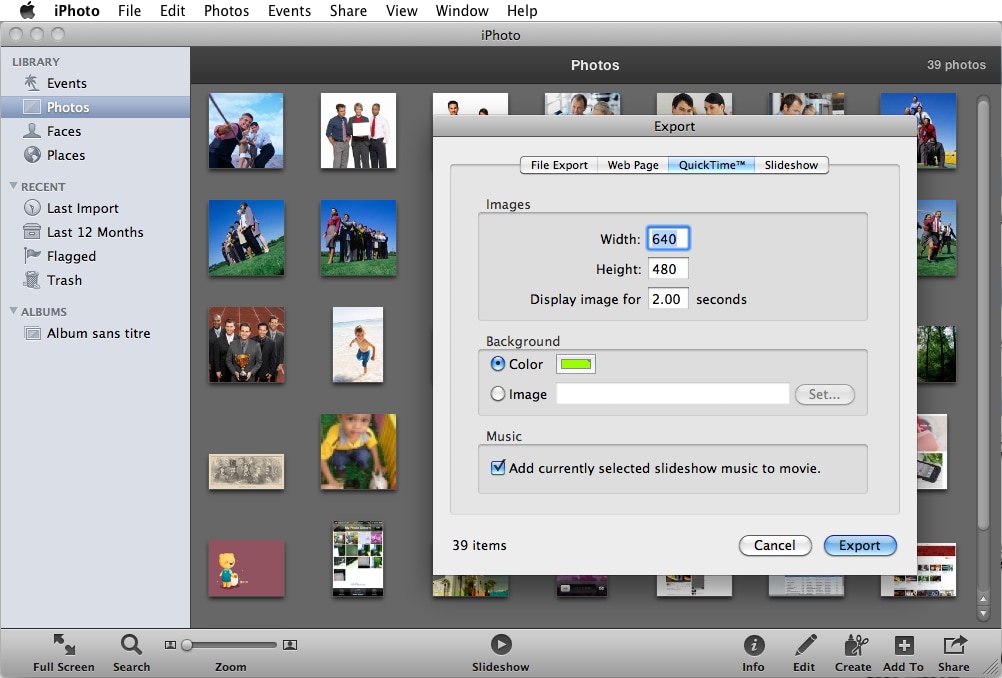Select the Last Import clock icon

point(32,208)
